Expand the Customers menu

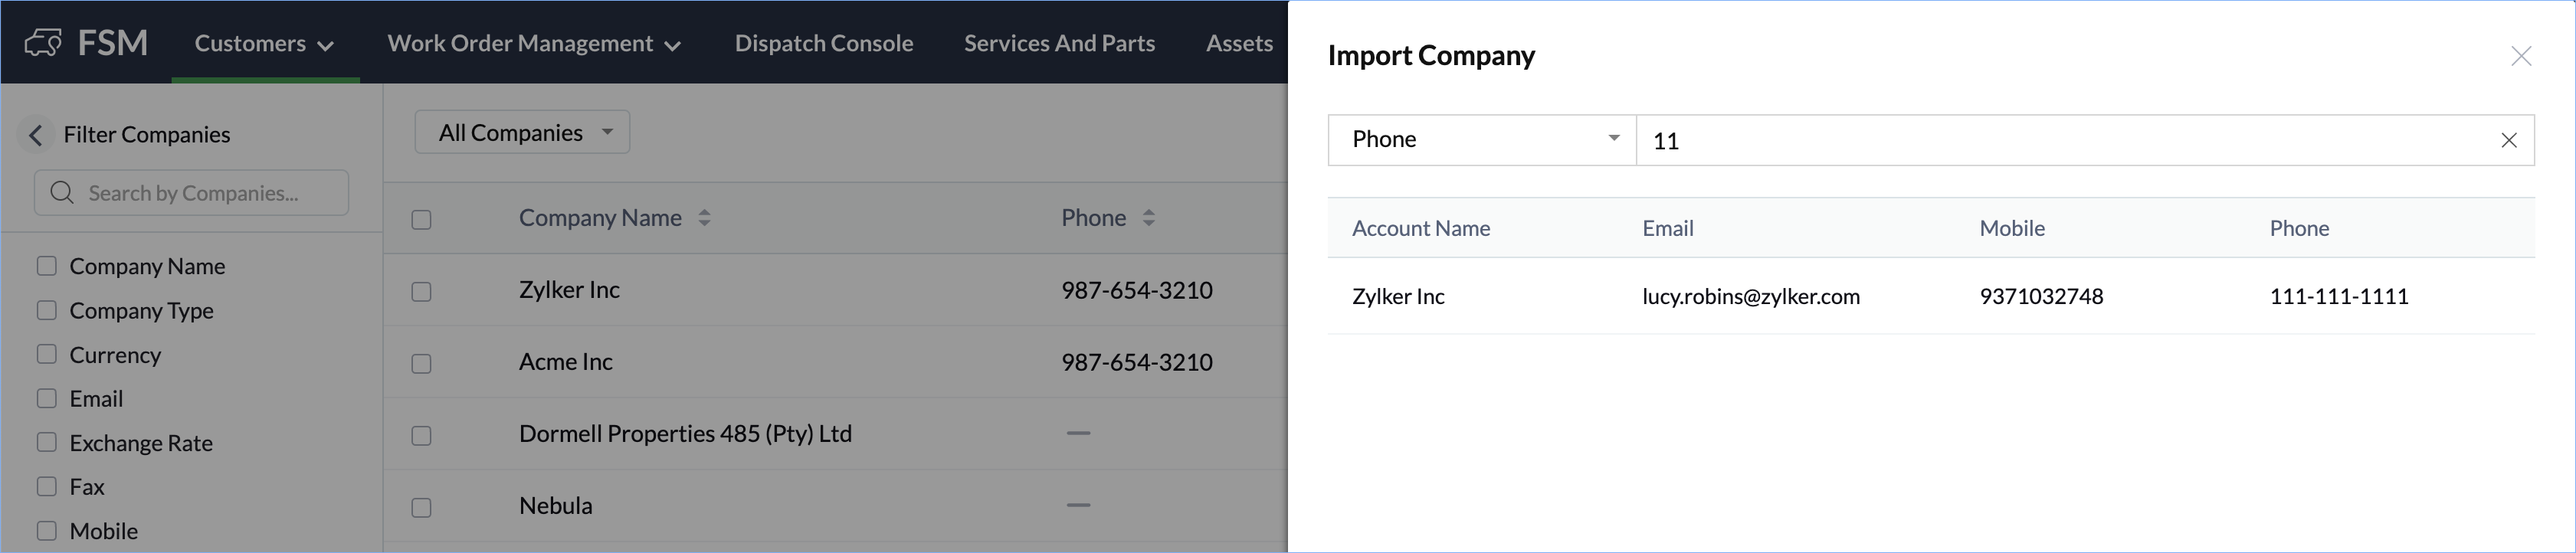click(264, 44)
